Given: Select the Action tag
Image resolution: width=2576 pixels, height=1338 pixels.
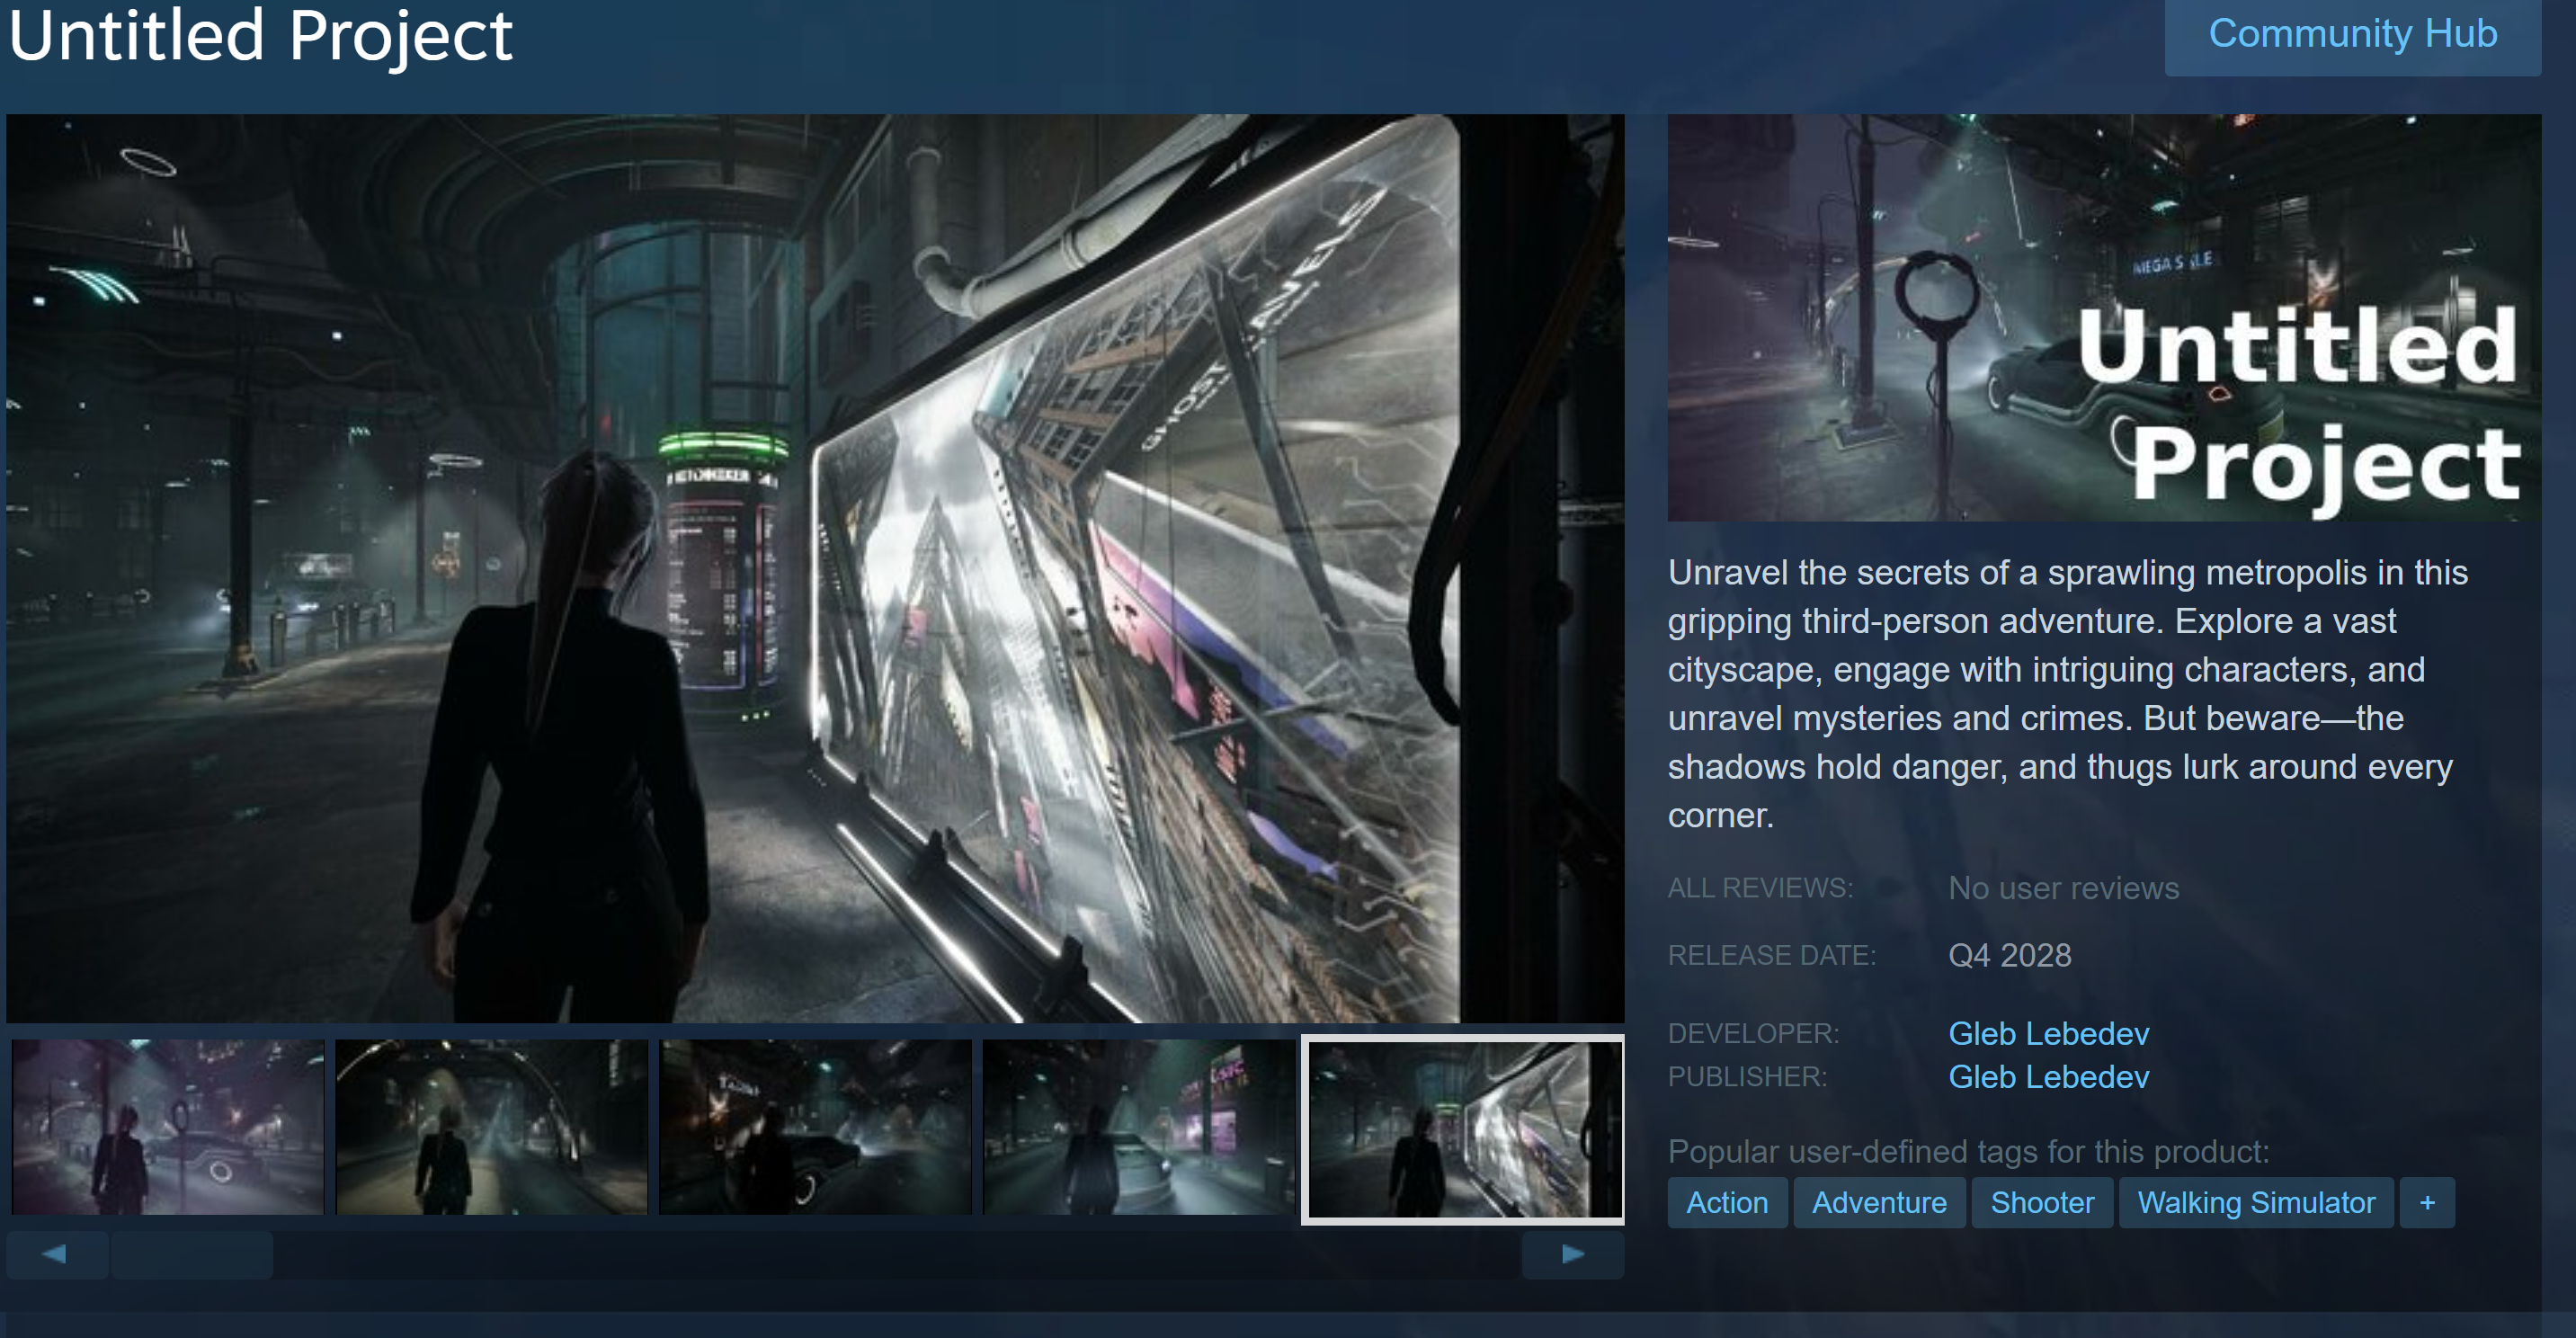Looking at the screenshot, I should click(1727, 1202).
